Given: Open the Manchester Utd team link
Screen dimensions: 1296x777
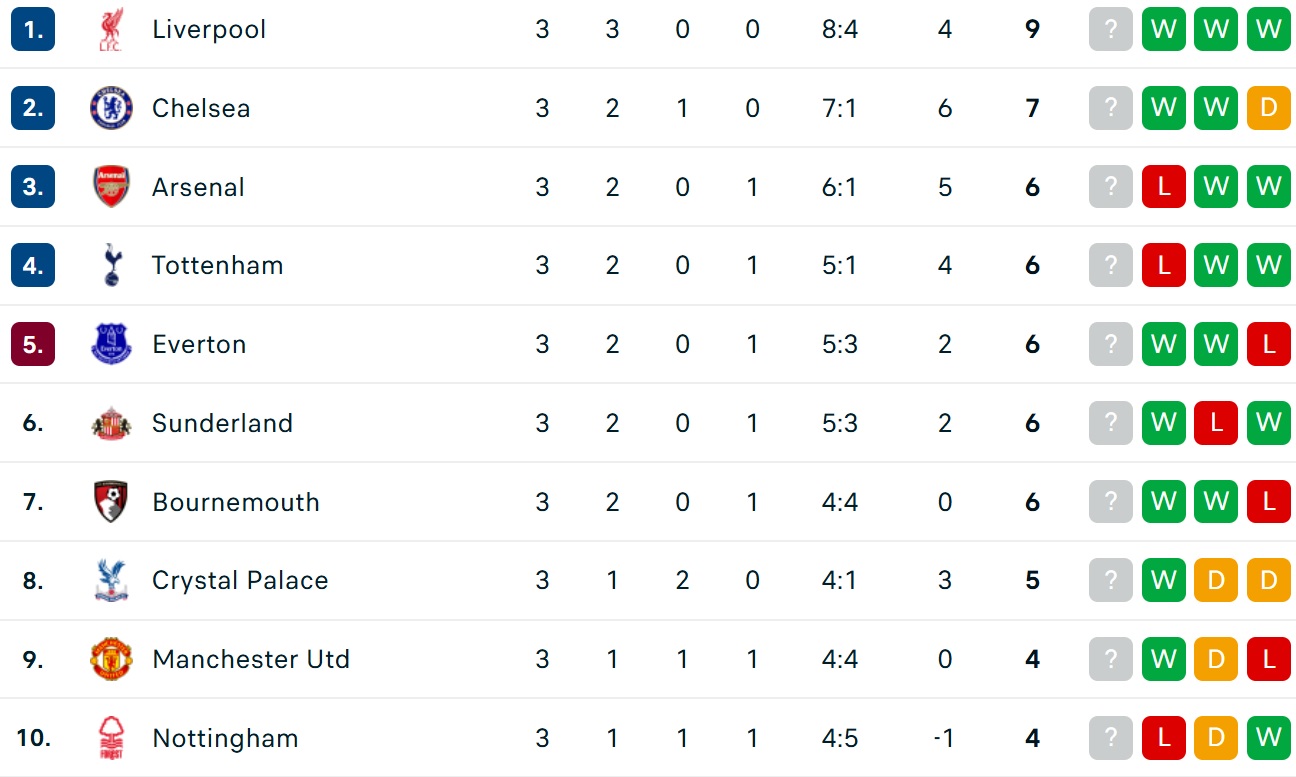Looking at the screenshot, I should tap(251, 659).
